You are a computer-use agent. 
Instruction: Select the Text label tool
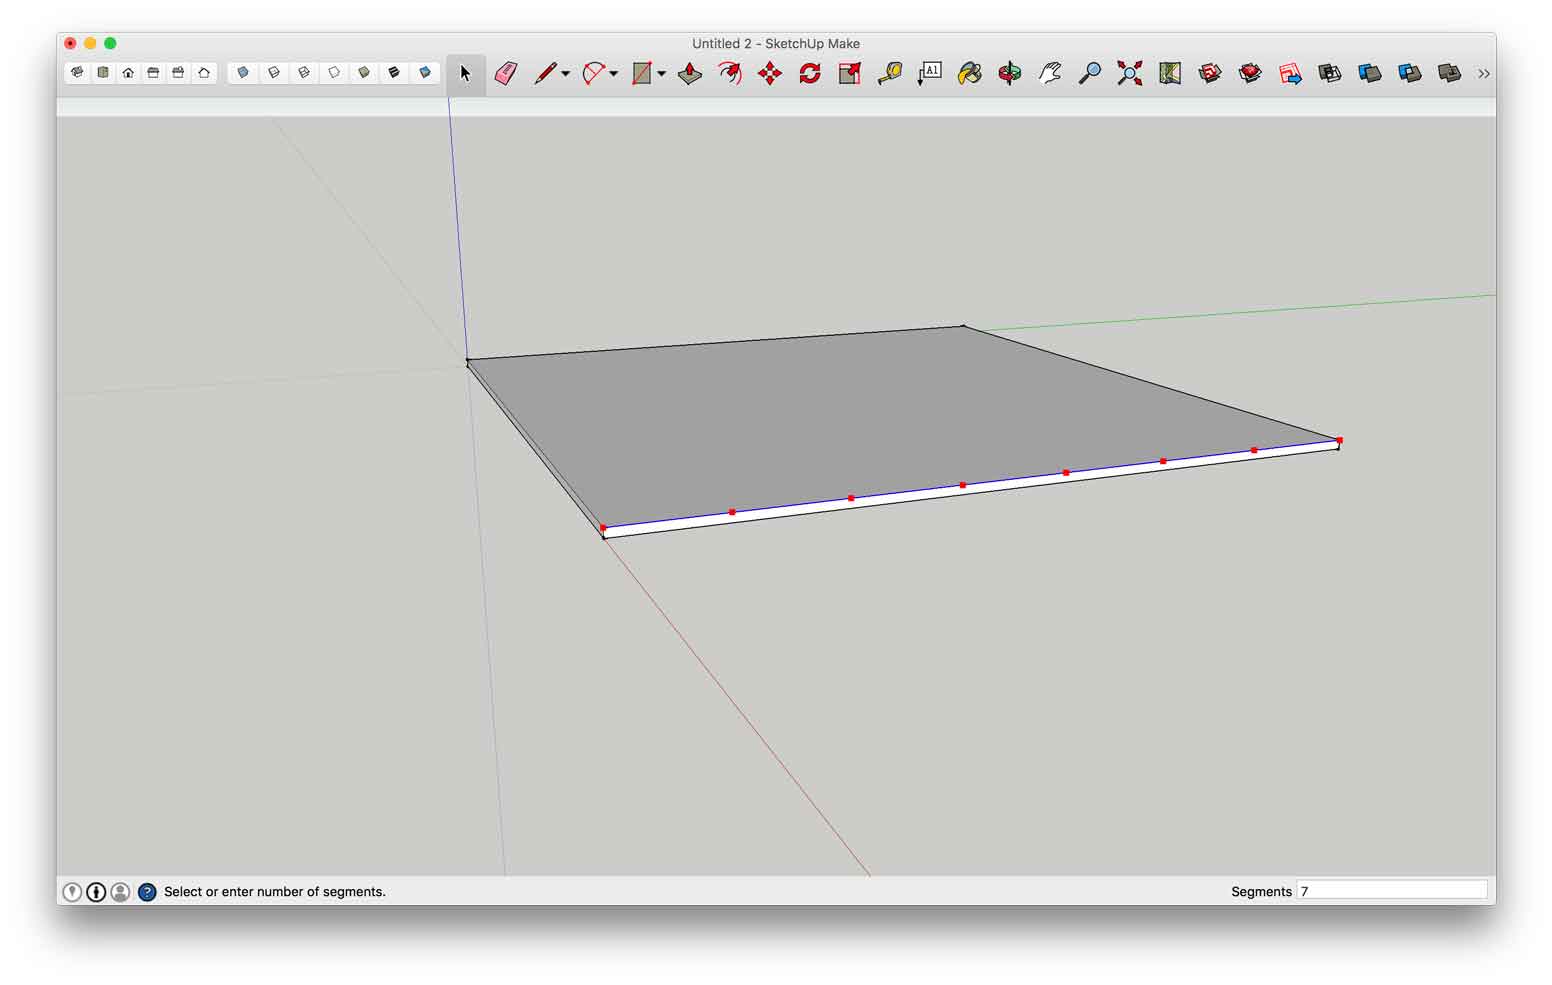coord(930,73)
